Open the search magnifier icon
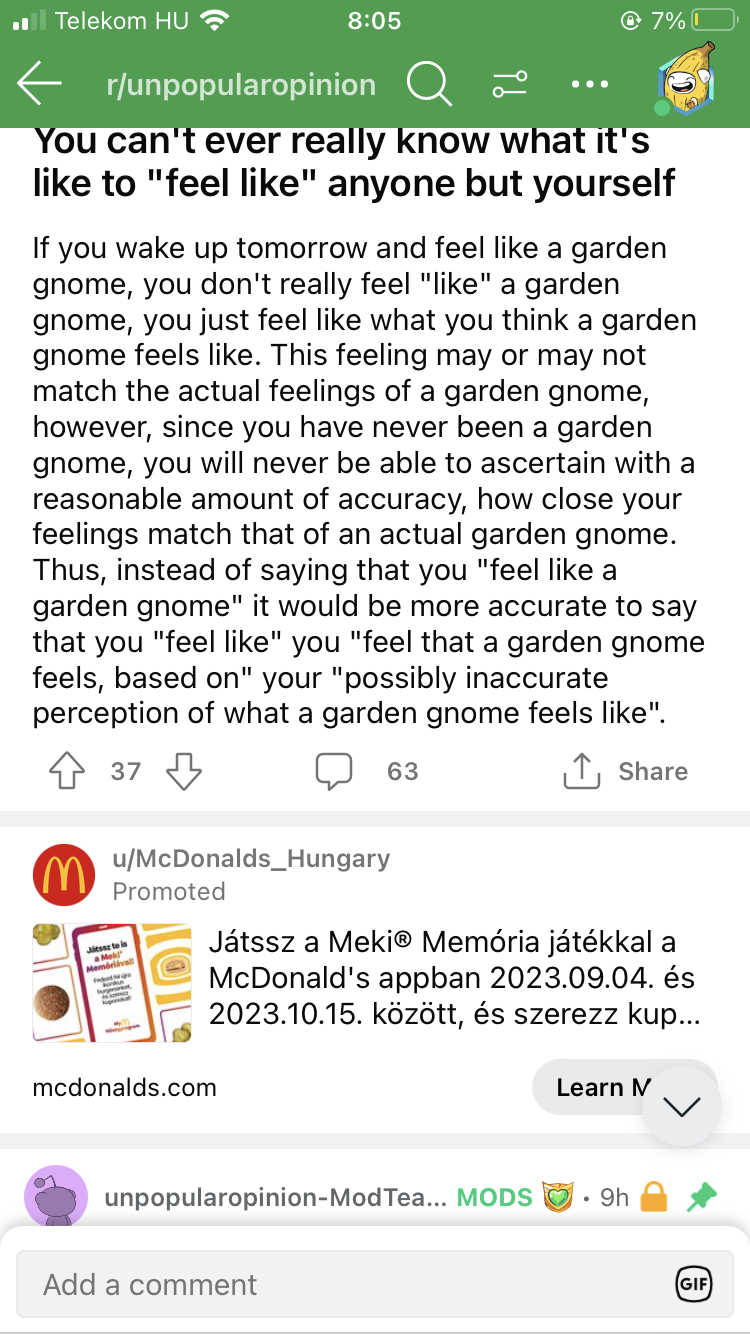Viewport: 750px width, 1334px height. pos(428,85)
